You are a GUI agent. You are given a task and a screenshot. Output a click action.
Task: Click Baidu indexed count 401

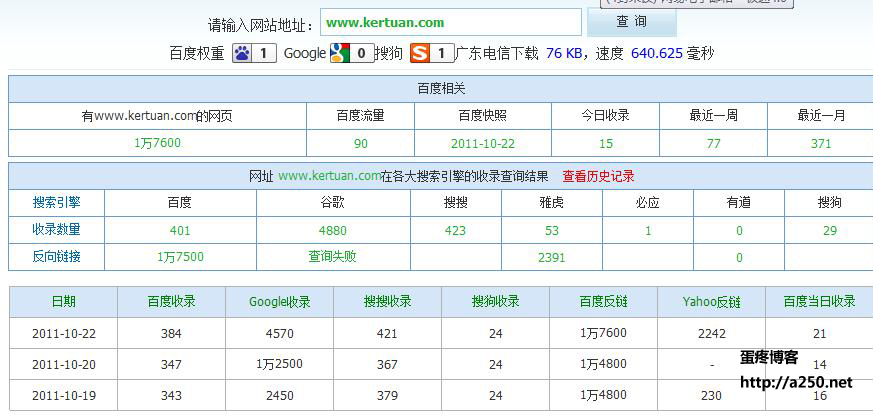(180, 231)
